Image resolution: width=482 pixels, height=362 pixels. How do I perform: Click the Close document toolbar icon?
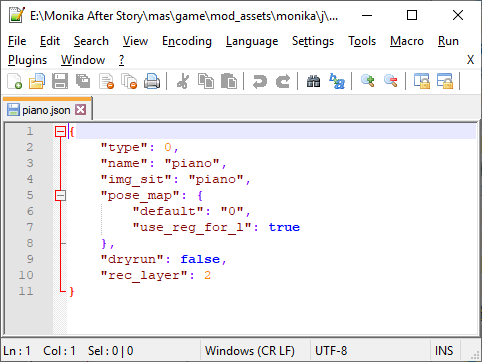(x=106, y=81)
